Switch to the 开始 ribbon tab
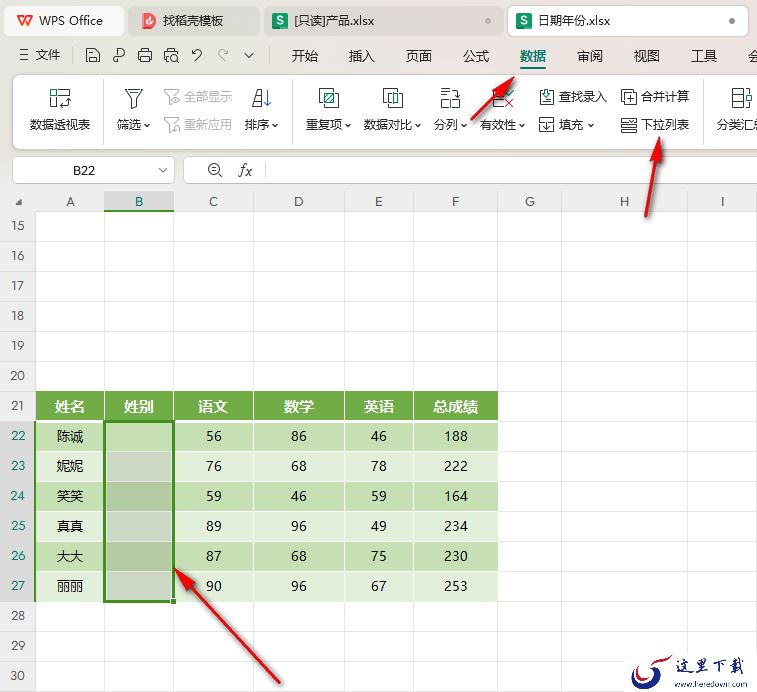This screenshot has width=757, height=692. pyautogui.click(x=305, y=56)
